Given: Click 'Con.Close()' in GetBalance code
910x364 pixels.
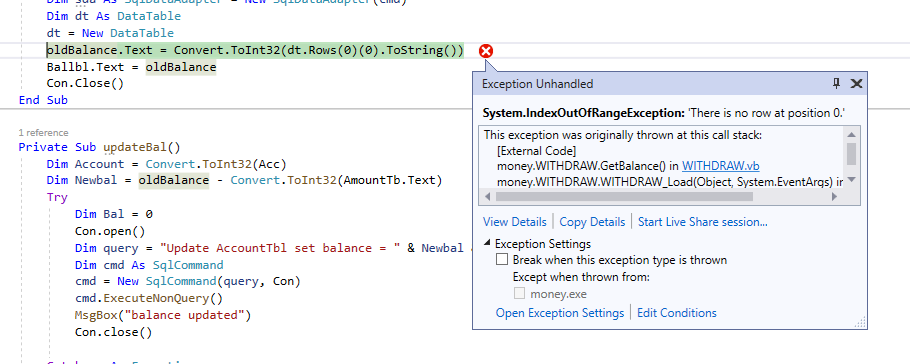Looking at the screenshot, I should coord(85,83).
